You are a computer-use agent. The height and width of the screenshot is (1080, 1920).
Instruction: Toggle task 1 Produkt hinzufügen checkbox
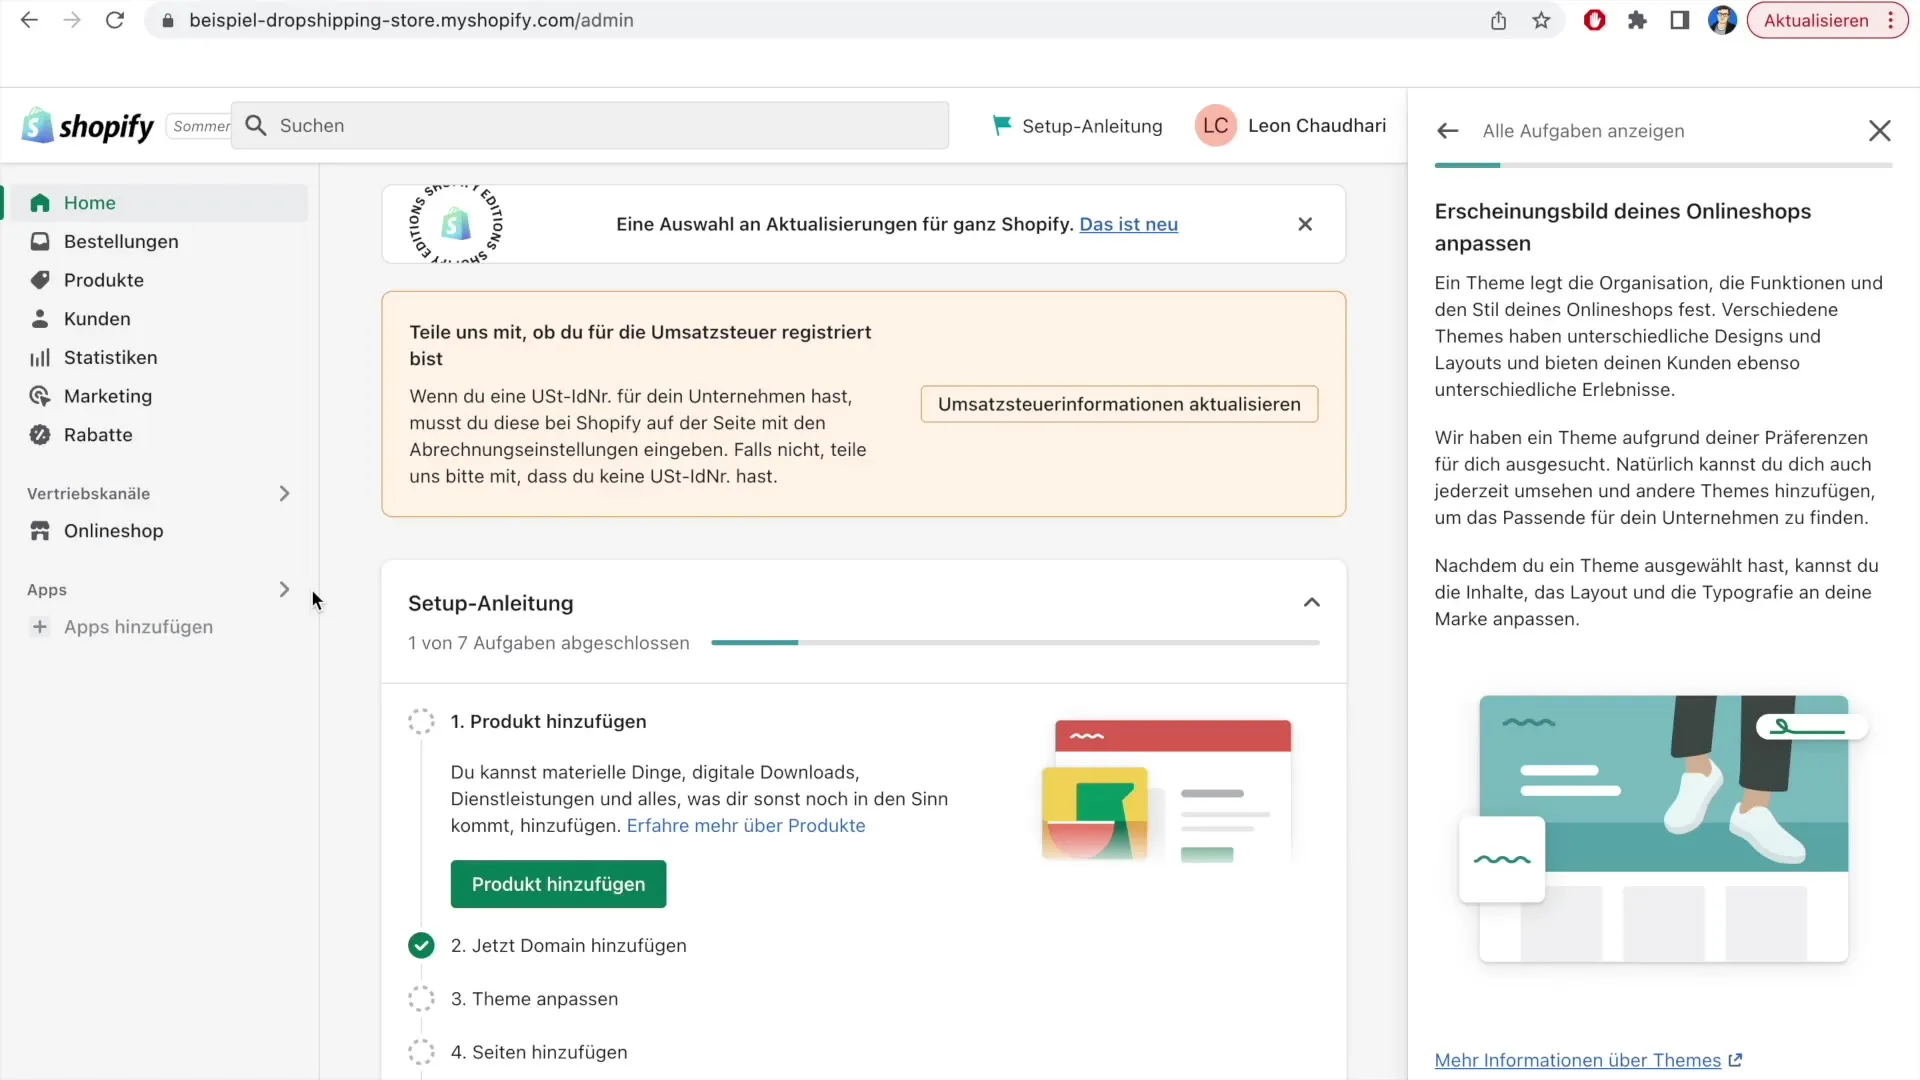421,721
